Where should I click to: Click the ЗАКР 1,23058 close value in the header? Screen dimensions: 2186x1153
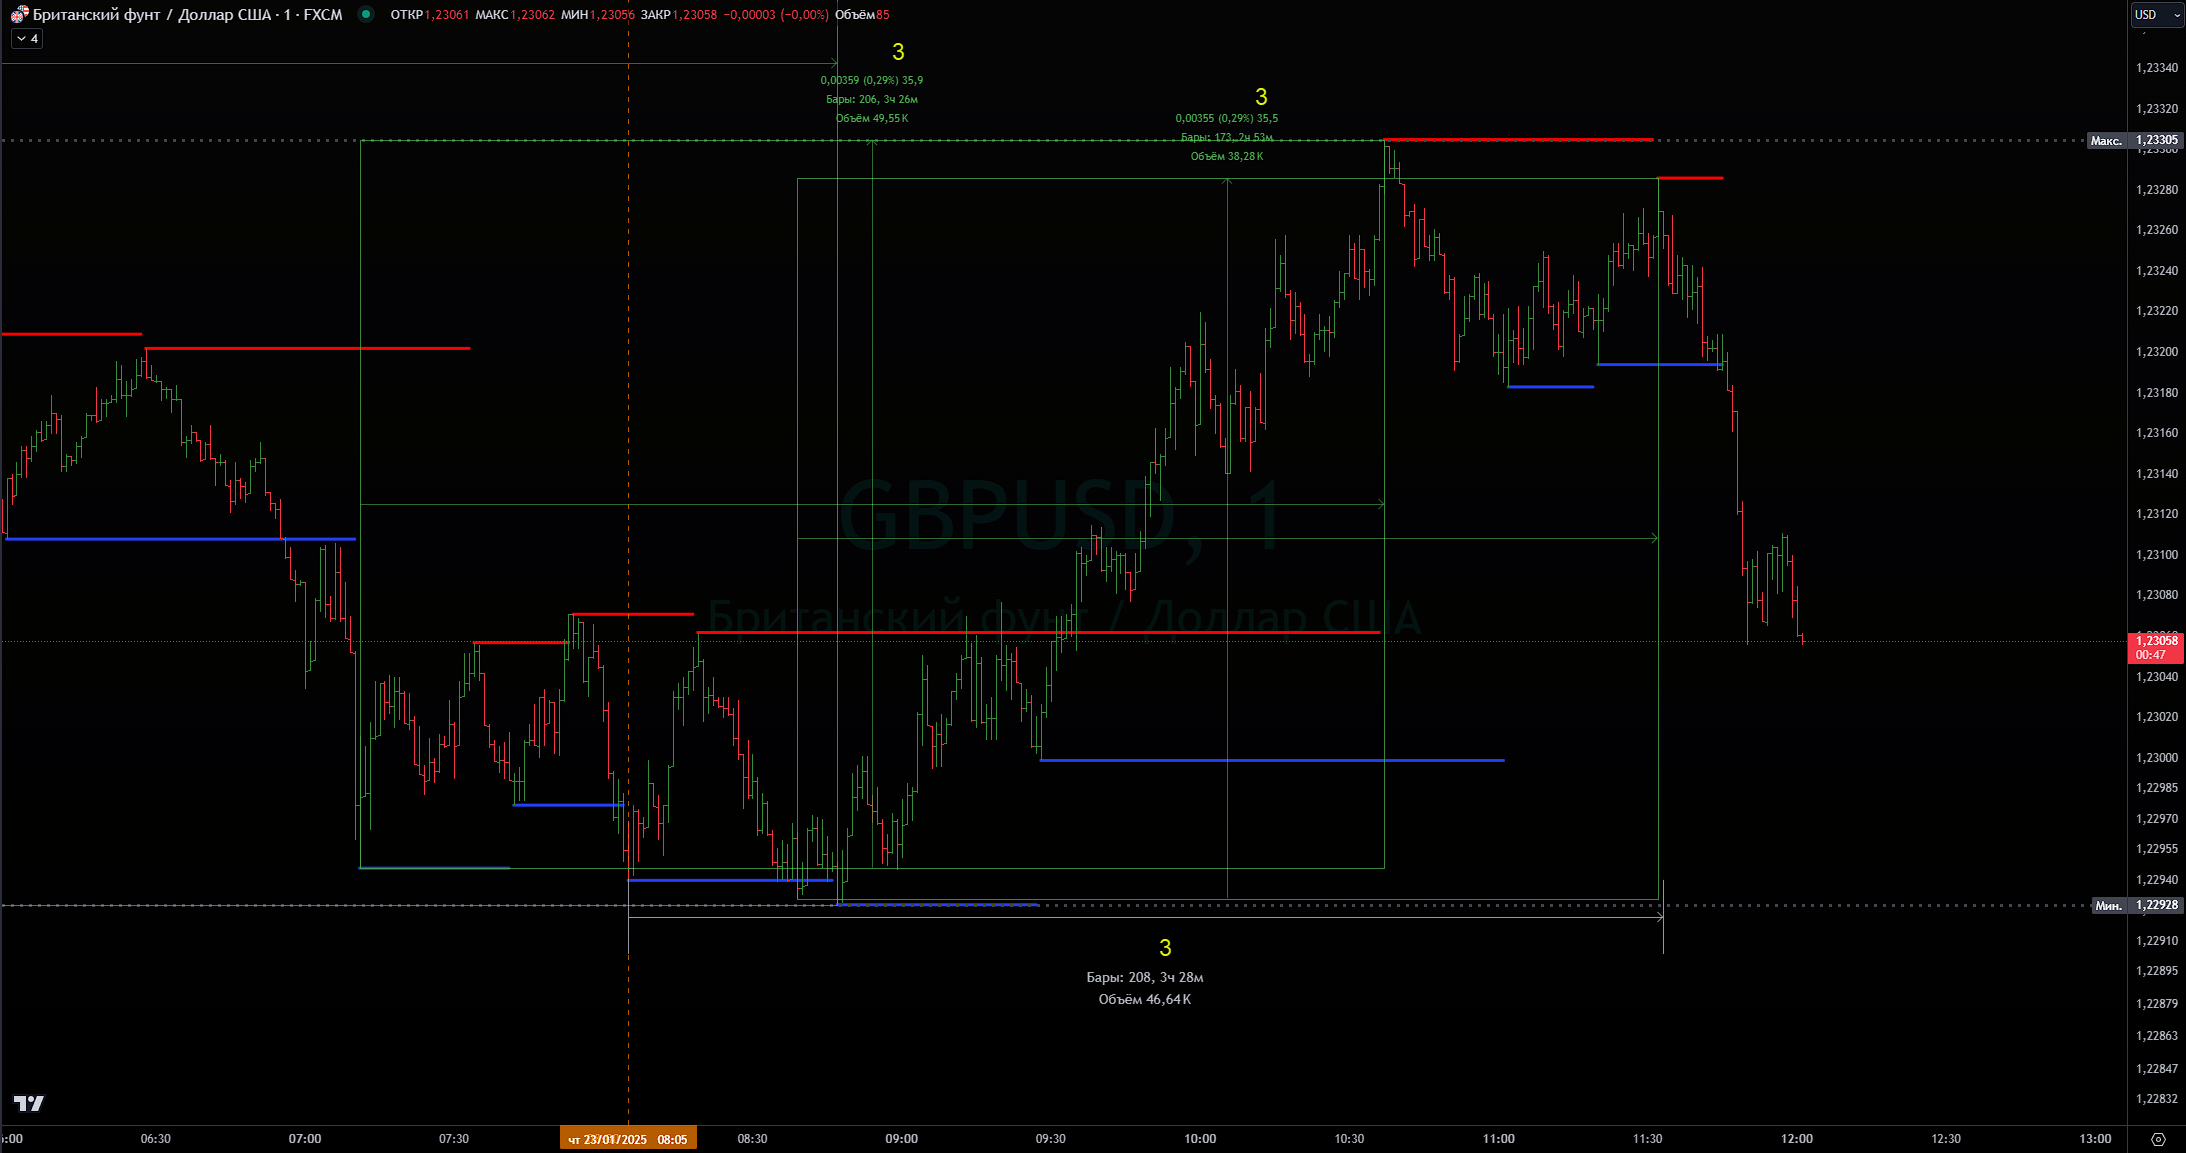click(679, 14)
